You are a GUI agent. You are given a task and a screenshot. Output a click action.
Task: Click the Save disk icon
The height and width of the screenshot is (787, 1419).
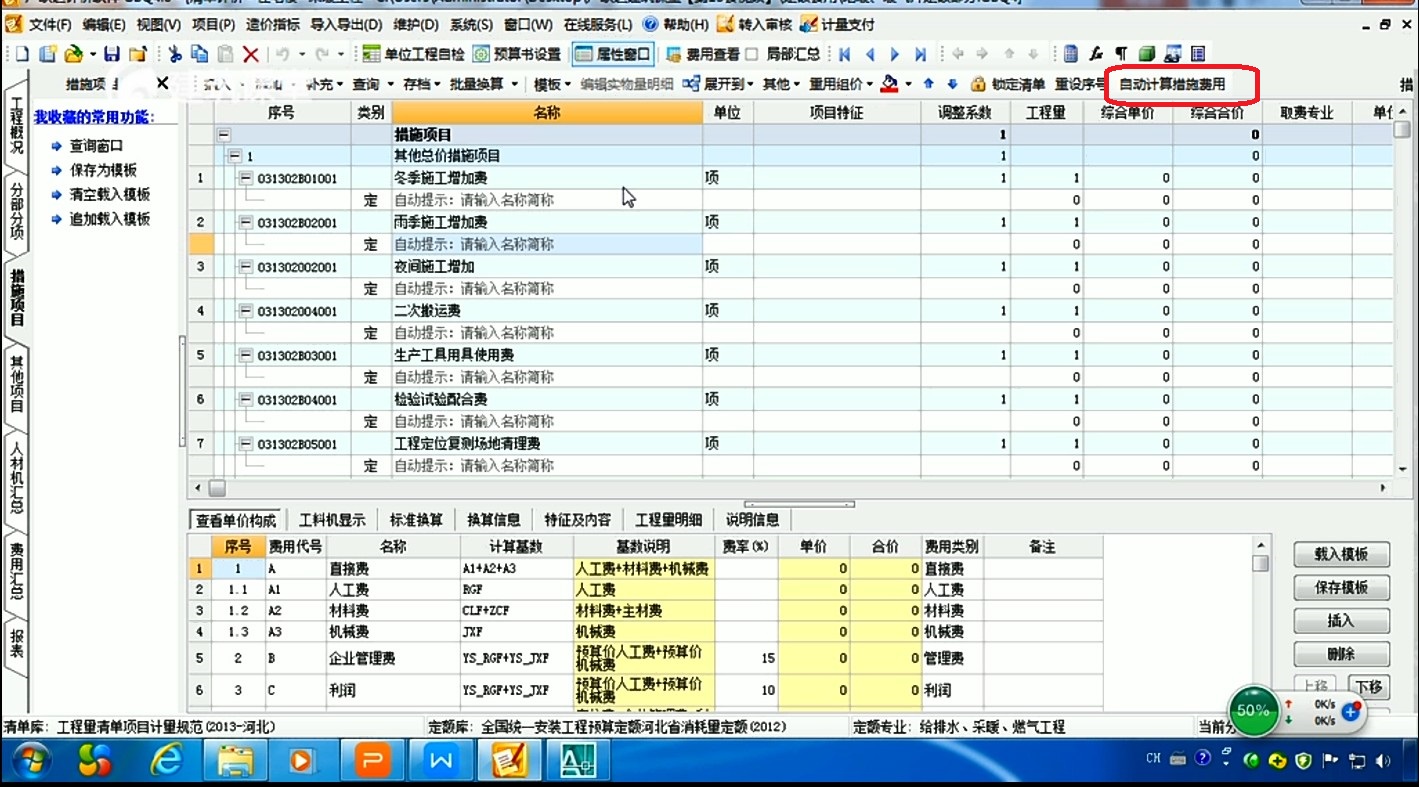click(x=112, y=54)
